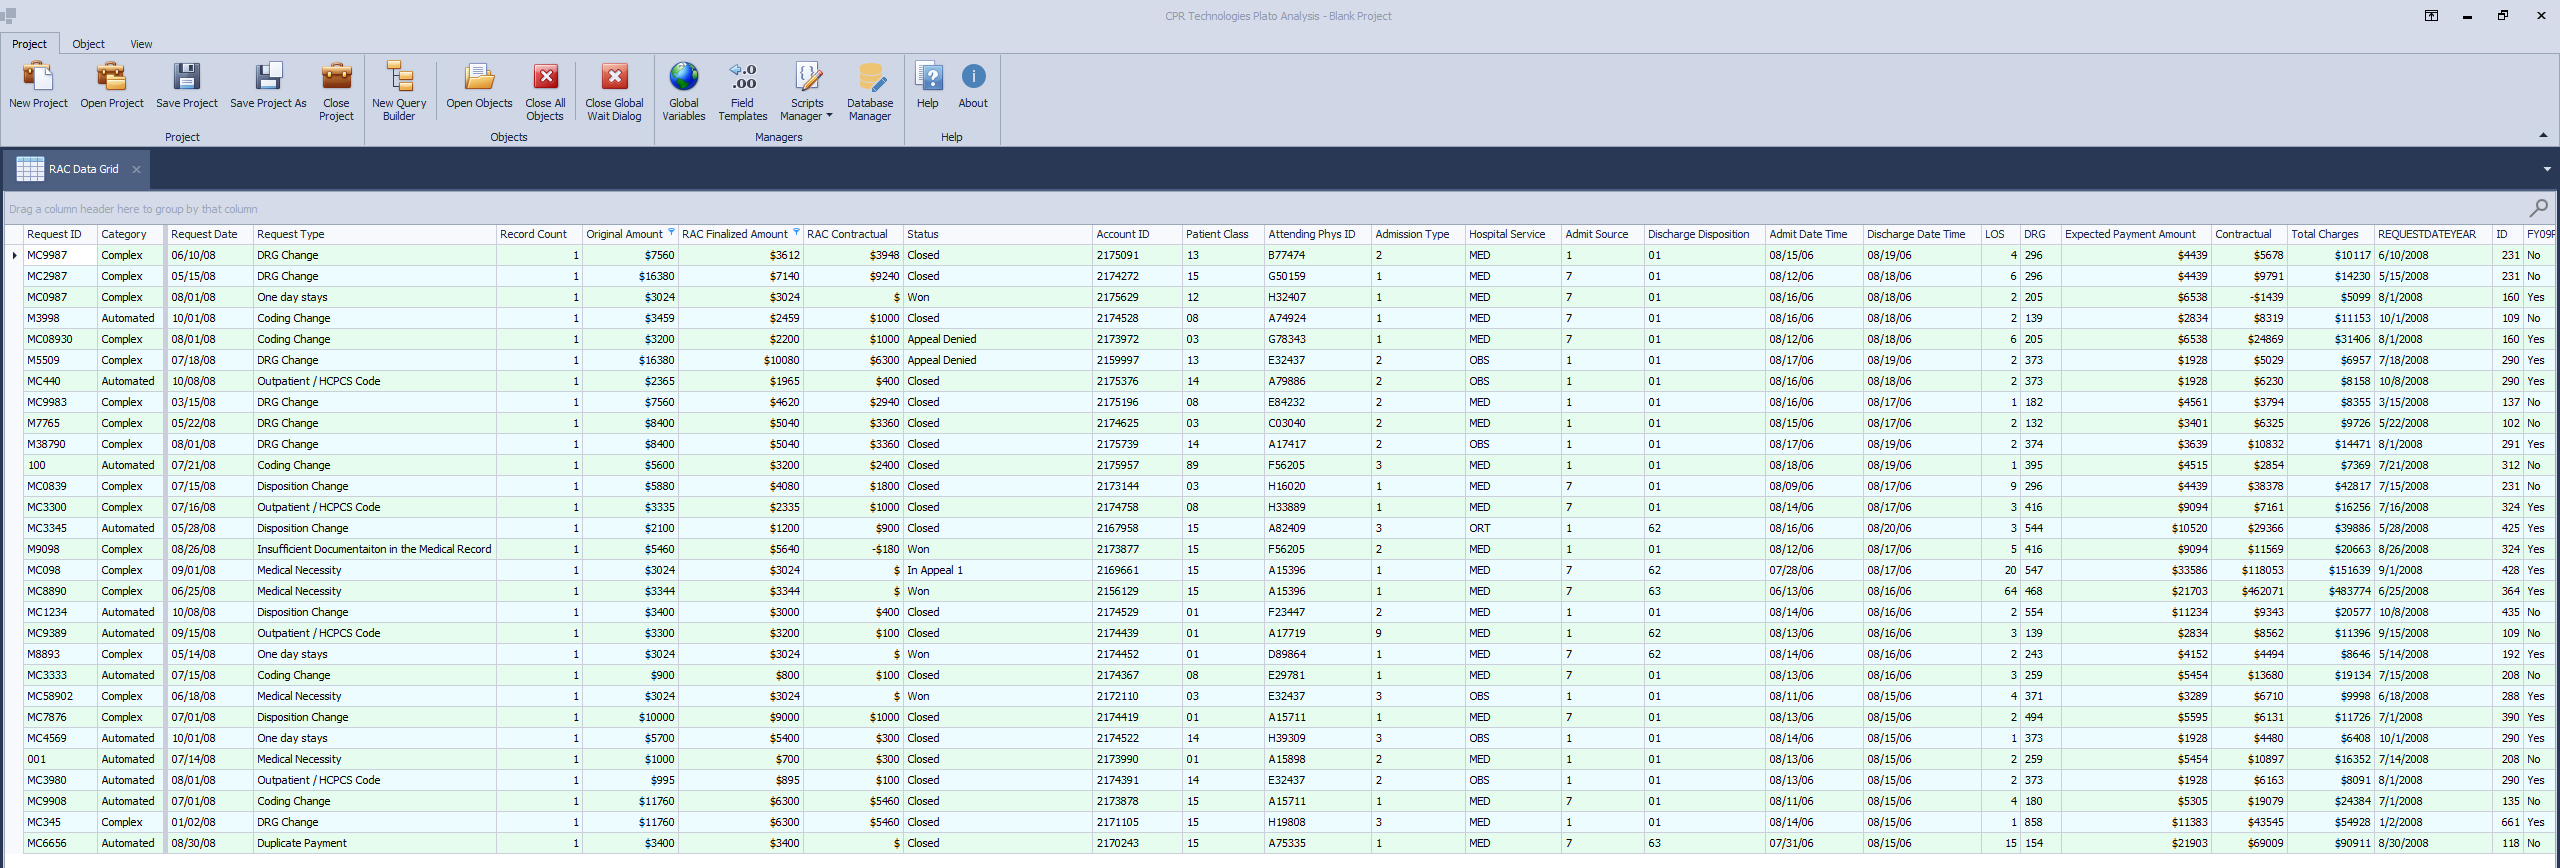Click the Expected Payment Amount header
Image resolution: width=2560 pixels, height=868 pixels.
coord(2136,234)
